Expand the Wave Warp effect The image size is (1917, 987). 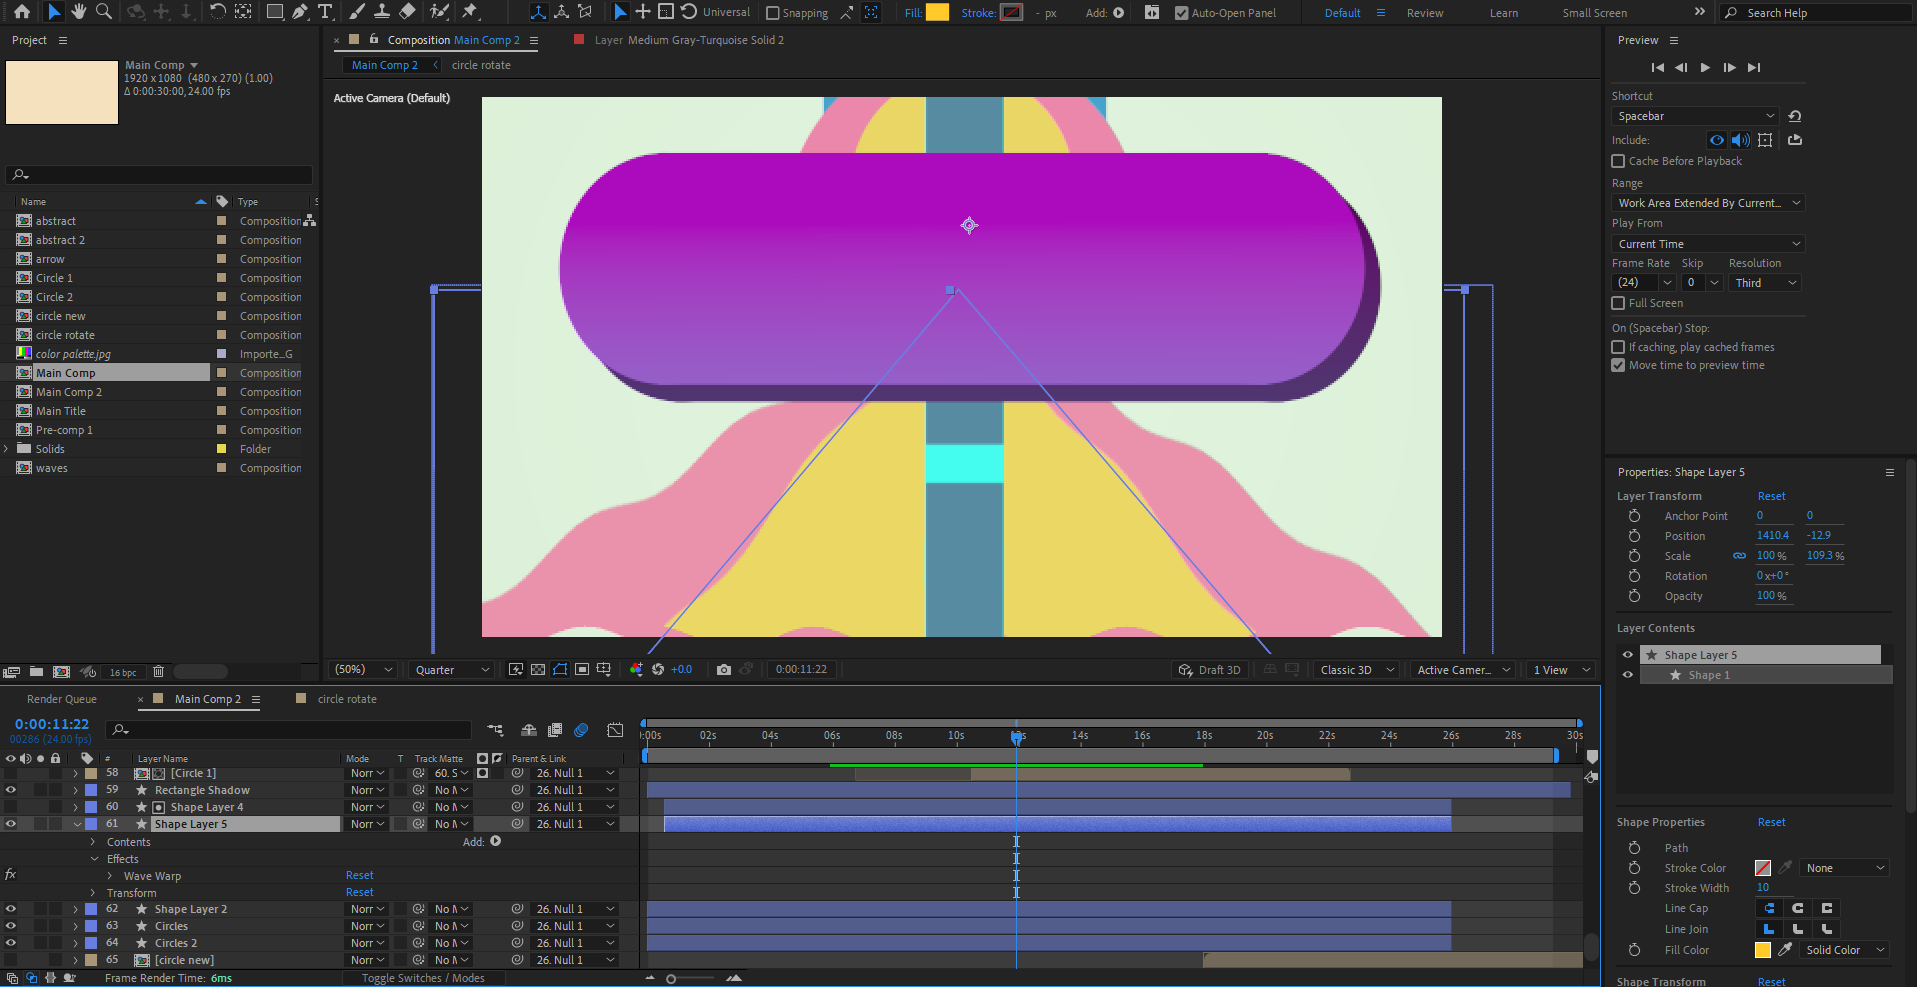(110, 876)
